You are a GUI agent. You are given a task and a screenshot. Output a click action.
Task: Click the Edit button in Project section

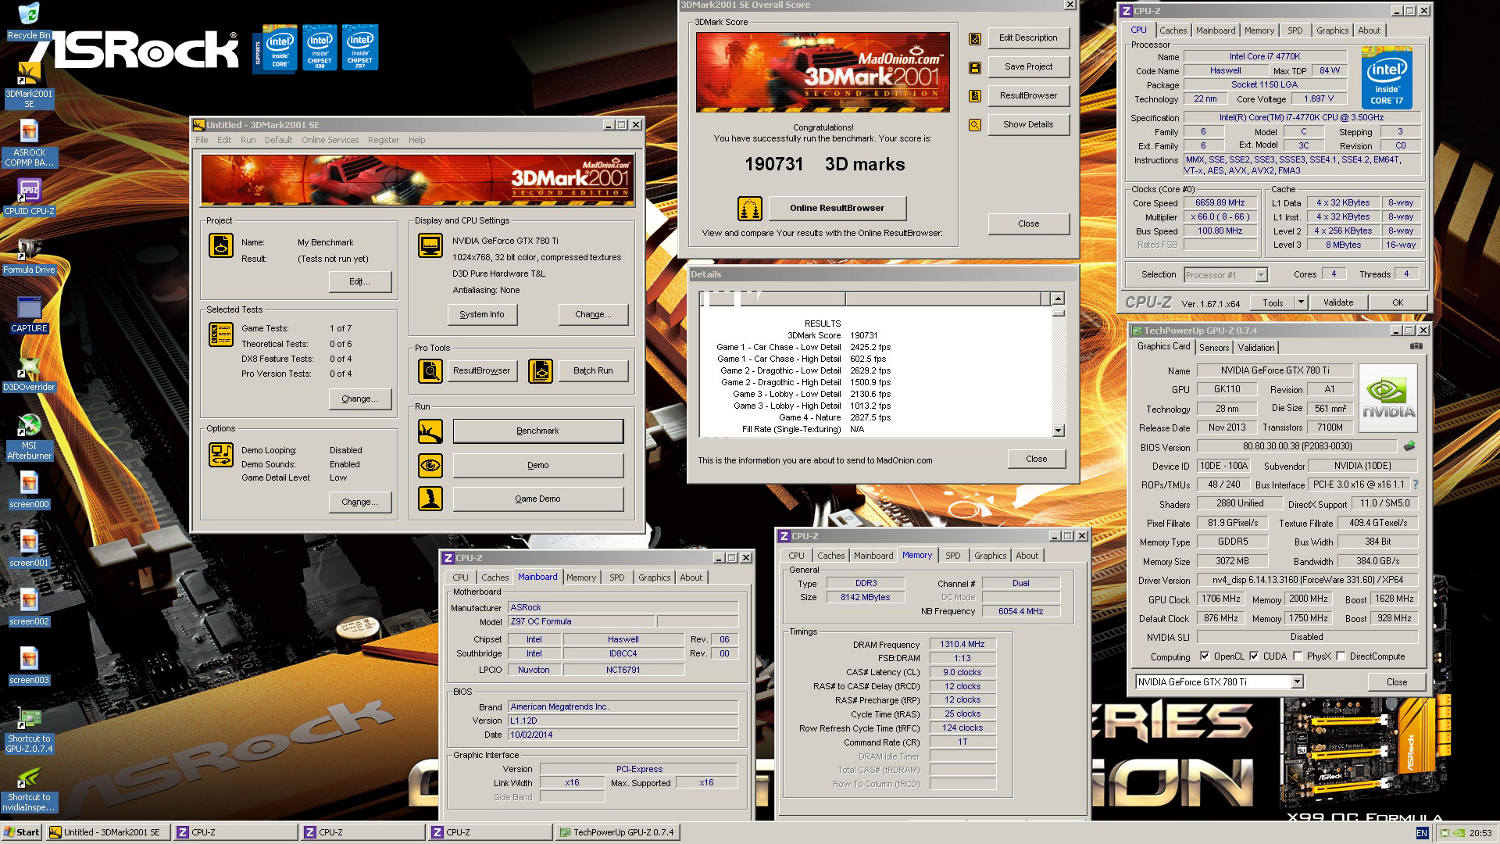[x=360, y=282]
